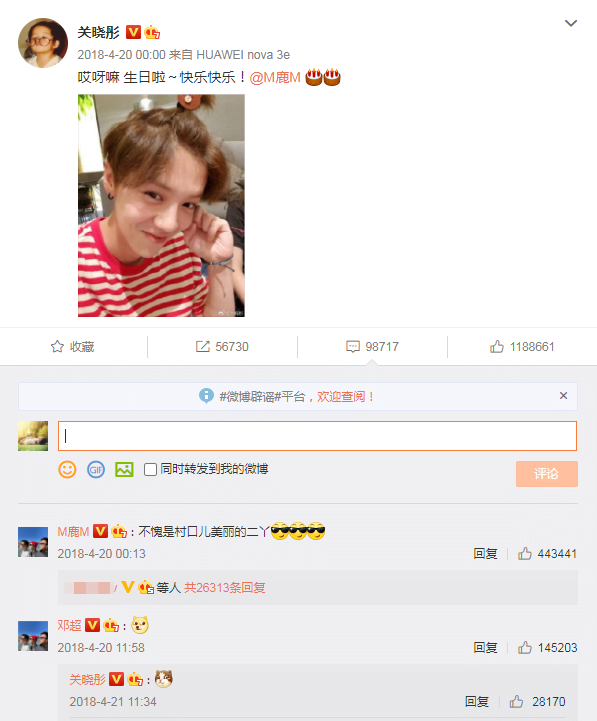
Task: Toggle 同时转发到我的微博 checkbox
Action: point(150,469)
